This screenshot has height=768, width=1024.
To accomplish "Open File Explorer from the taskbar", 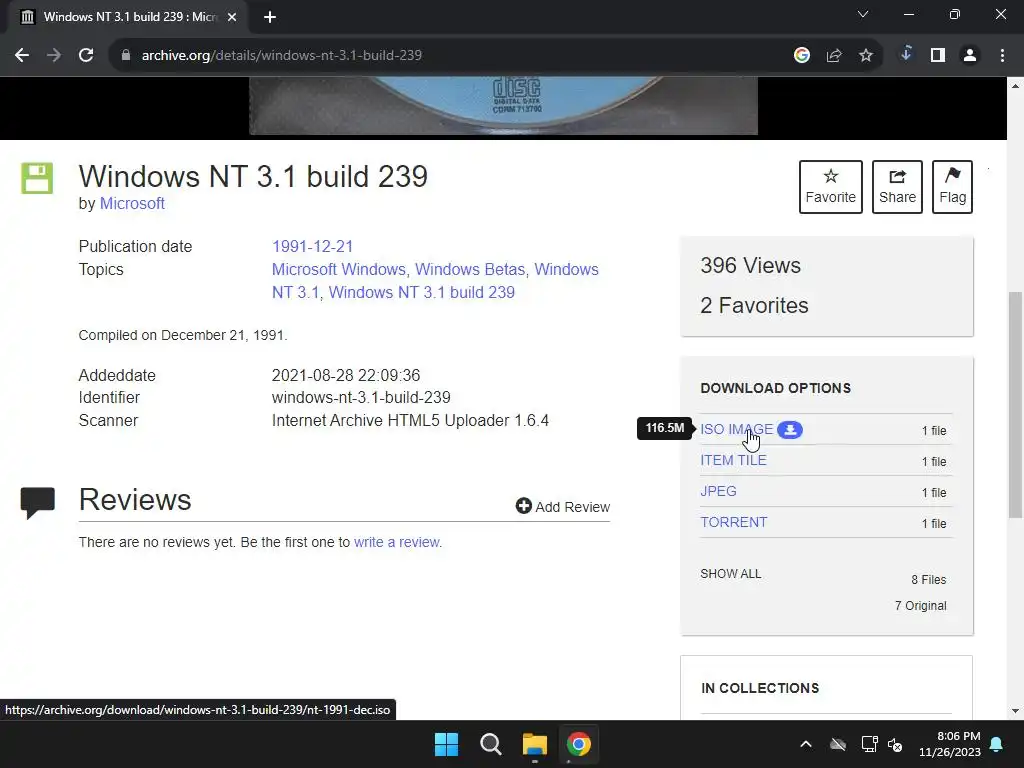I will point(534,744).
